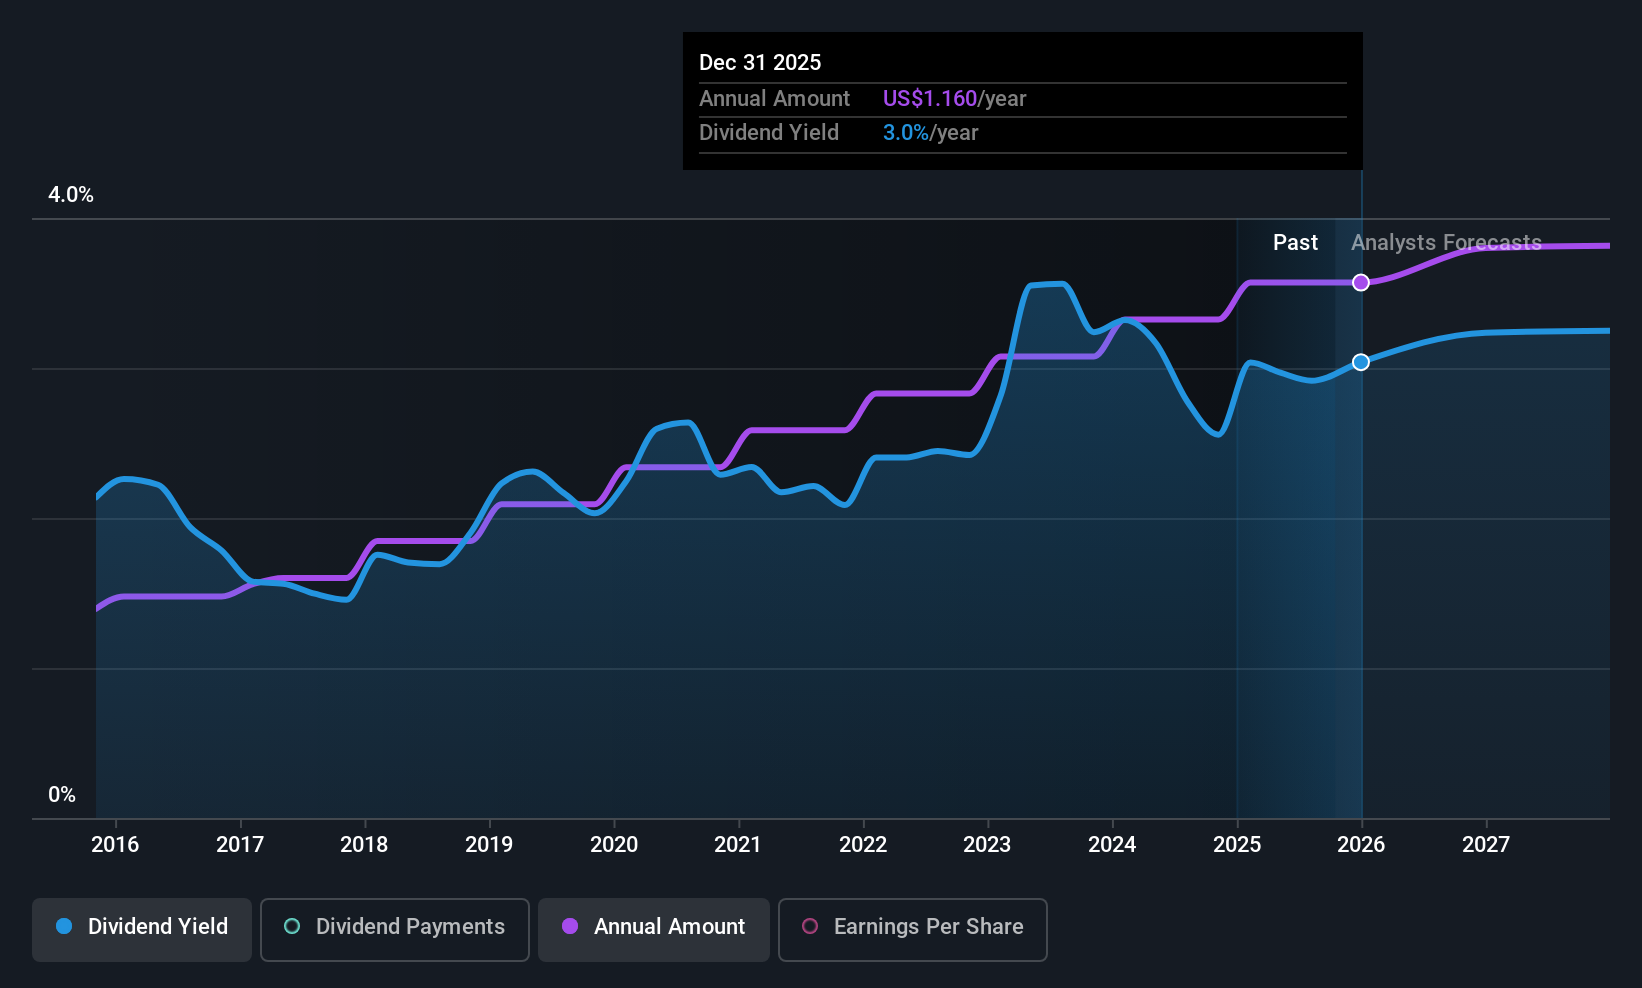Click the blue Dividend Yield data point marker
The width and height of the screenshot is (1642, 988).
pos(1361,362)
